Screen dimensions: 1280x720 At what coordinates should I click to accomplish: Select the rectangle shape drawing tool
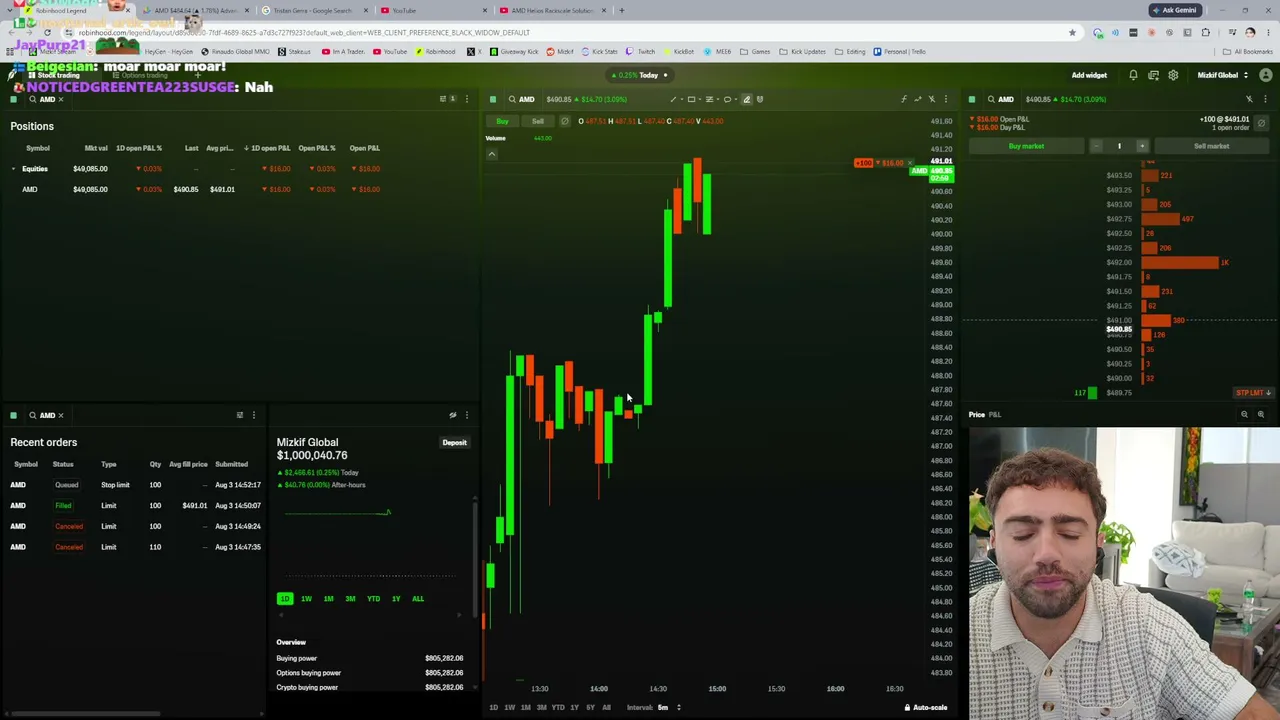coord(691,99)
